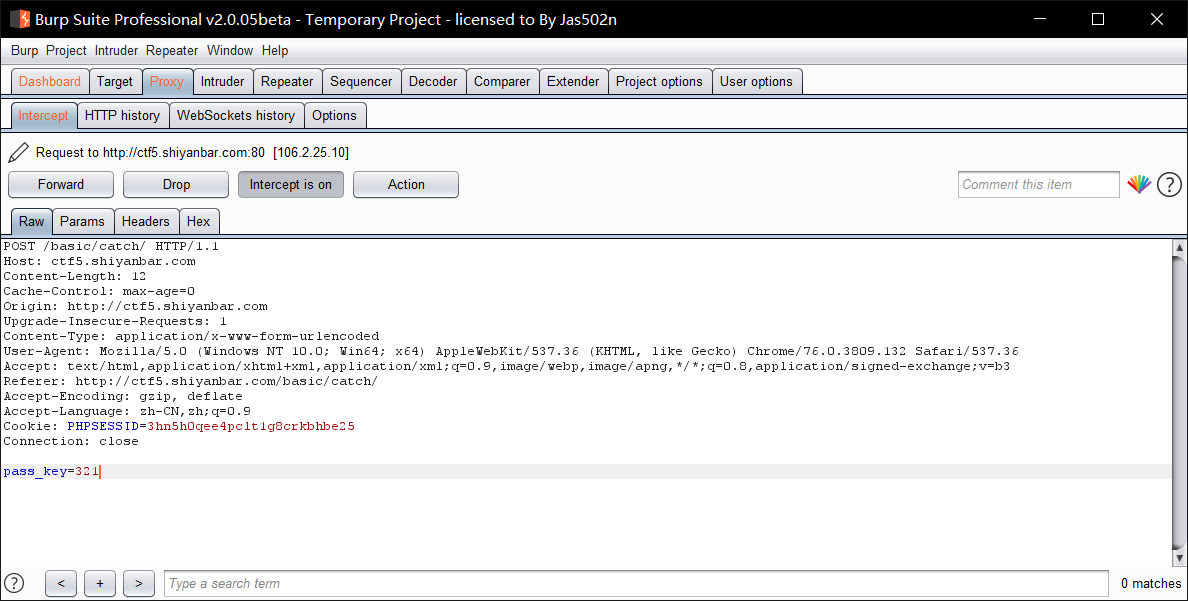Click the Connection: close header line

(70, 441)
